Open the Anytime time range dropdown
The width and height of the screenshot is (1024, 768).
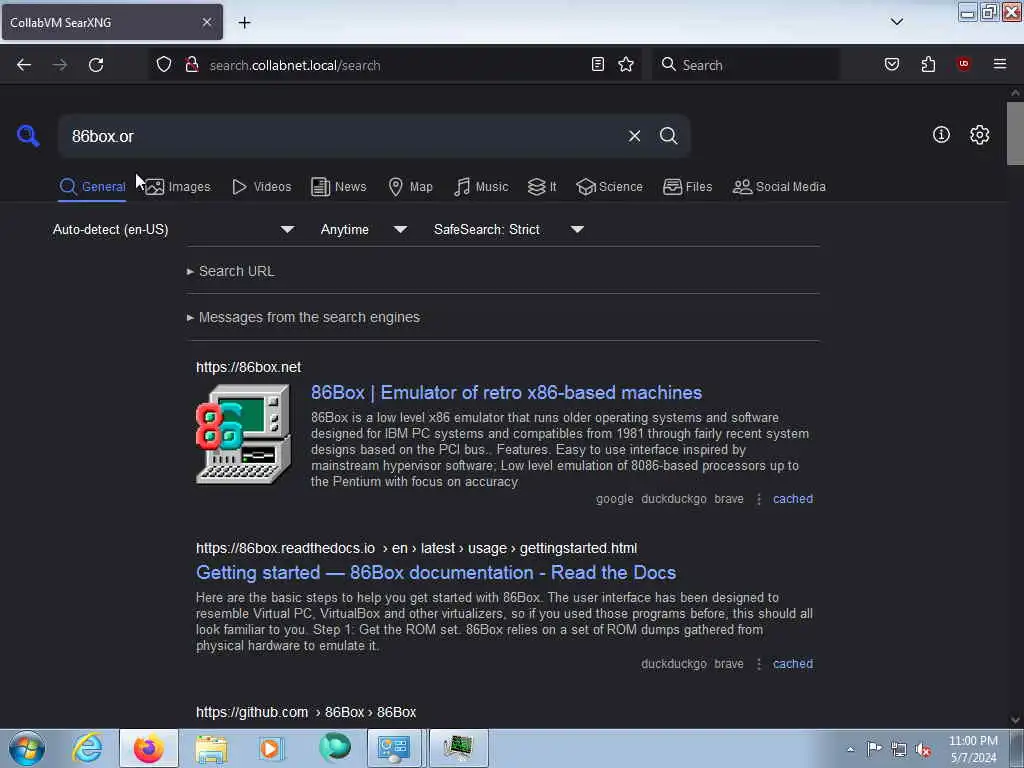click(x=364, y=229)
